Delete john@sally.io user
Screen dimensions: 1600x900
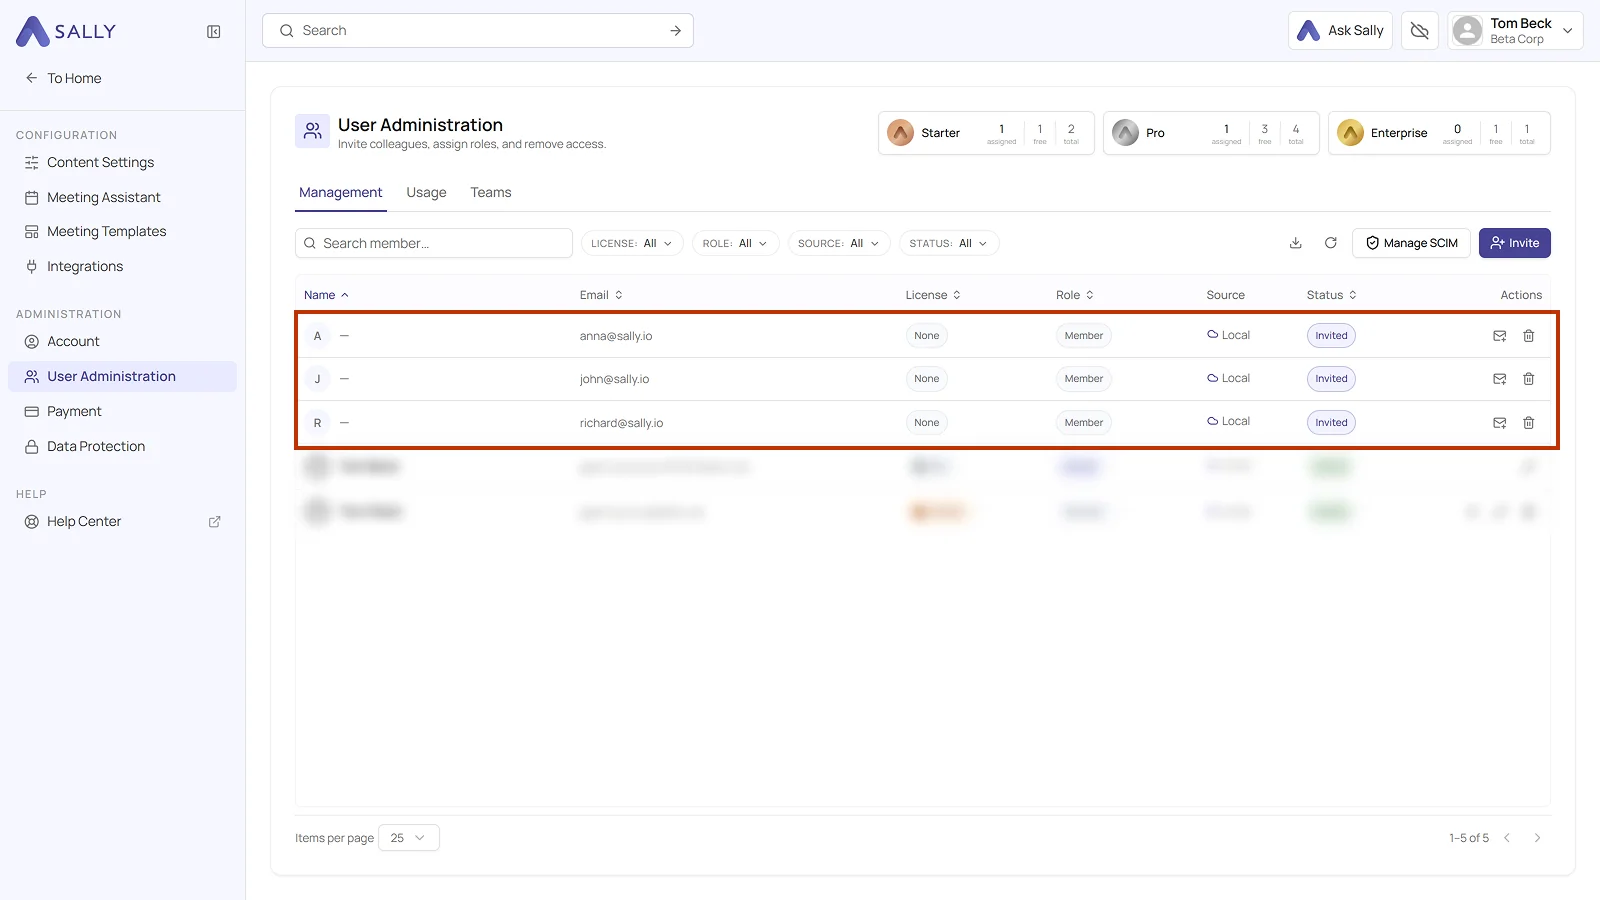1529,379
